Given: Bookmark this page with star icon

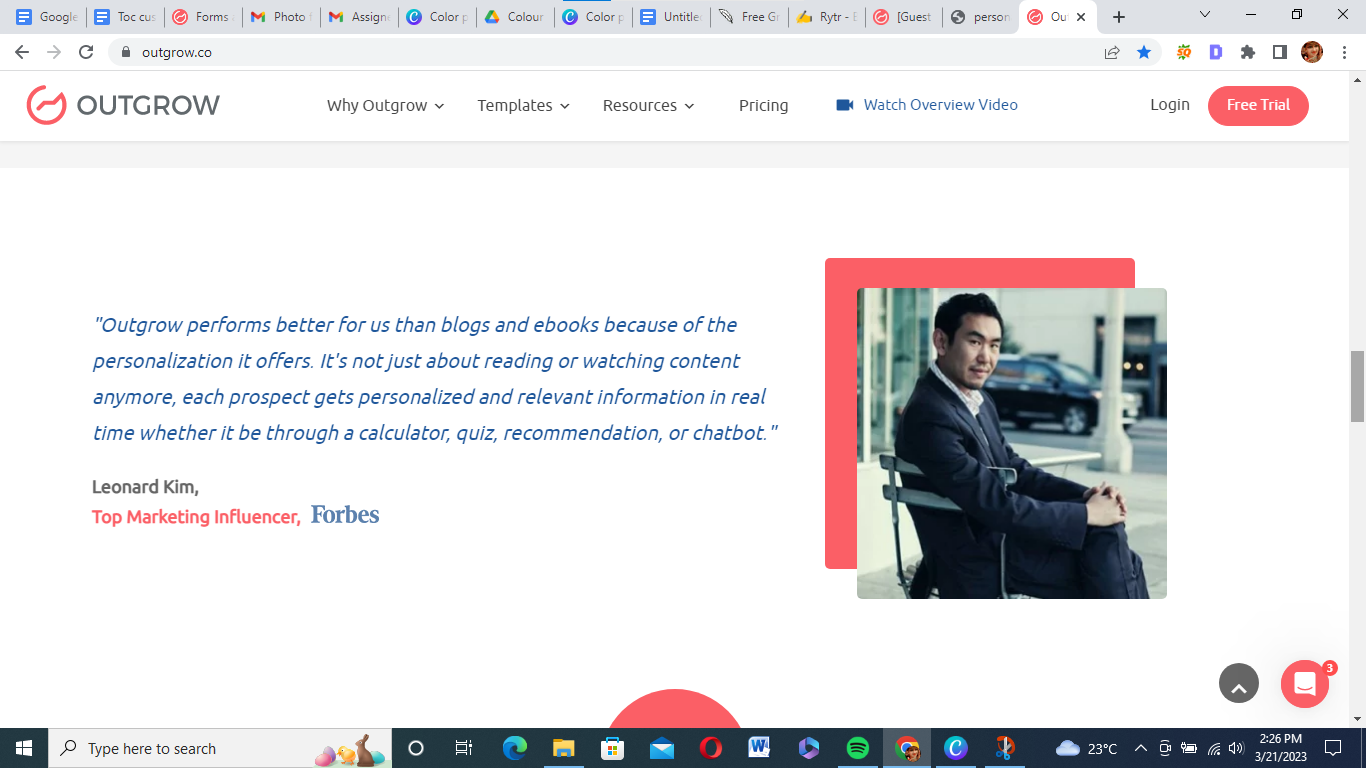Looking at the screenshot, I should tap(1144, 52).
